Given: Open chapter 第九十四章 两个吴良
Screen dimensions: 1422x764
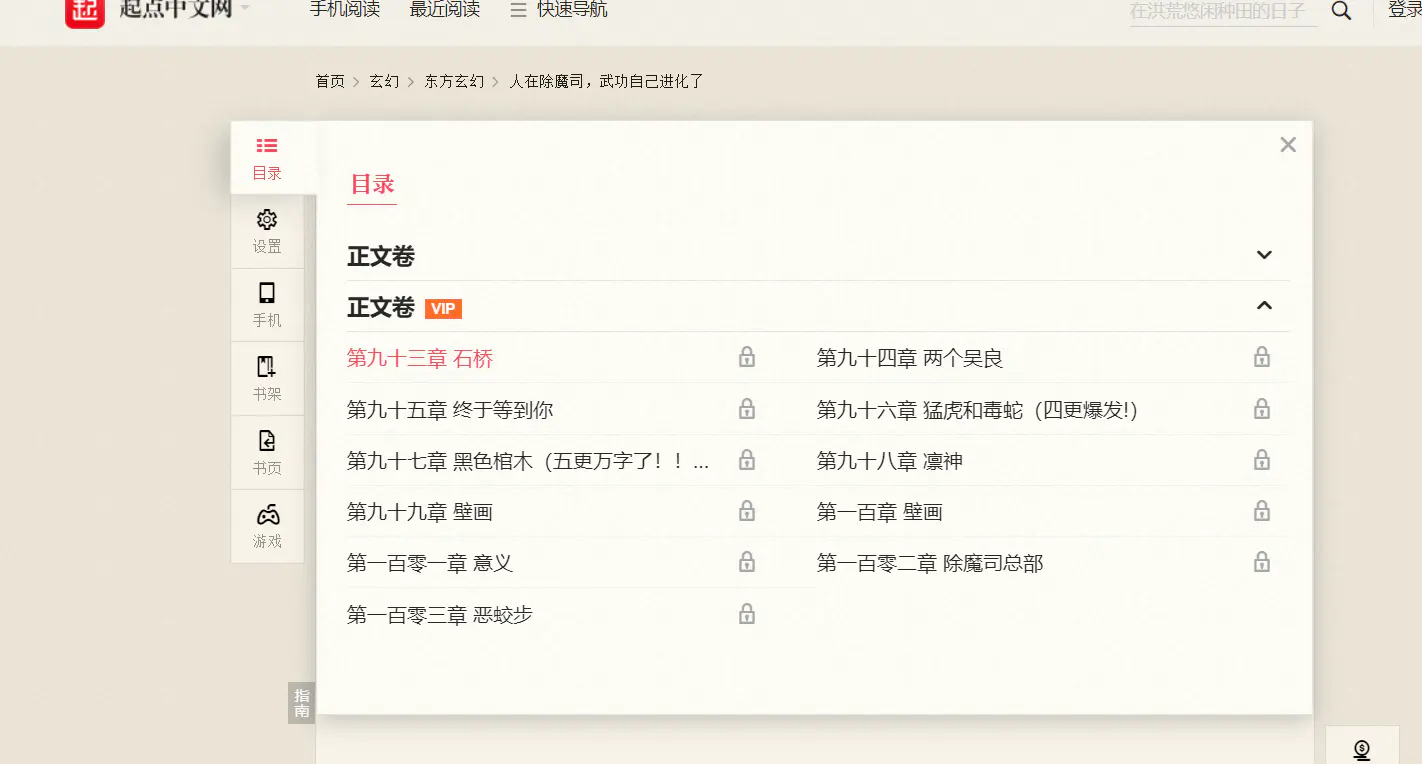Looking at the screenshot, I should [910, 358].
